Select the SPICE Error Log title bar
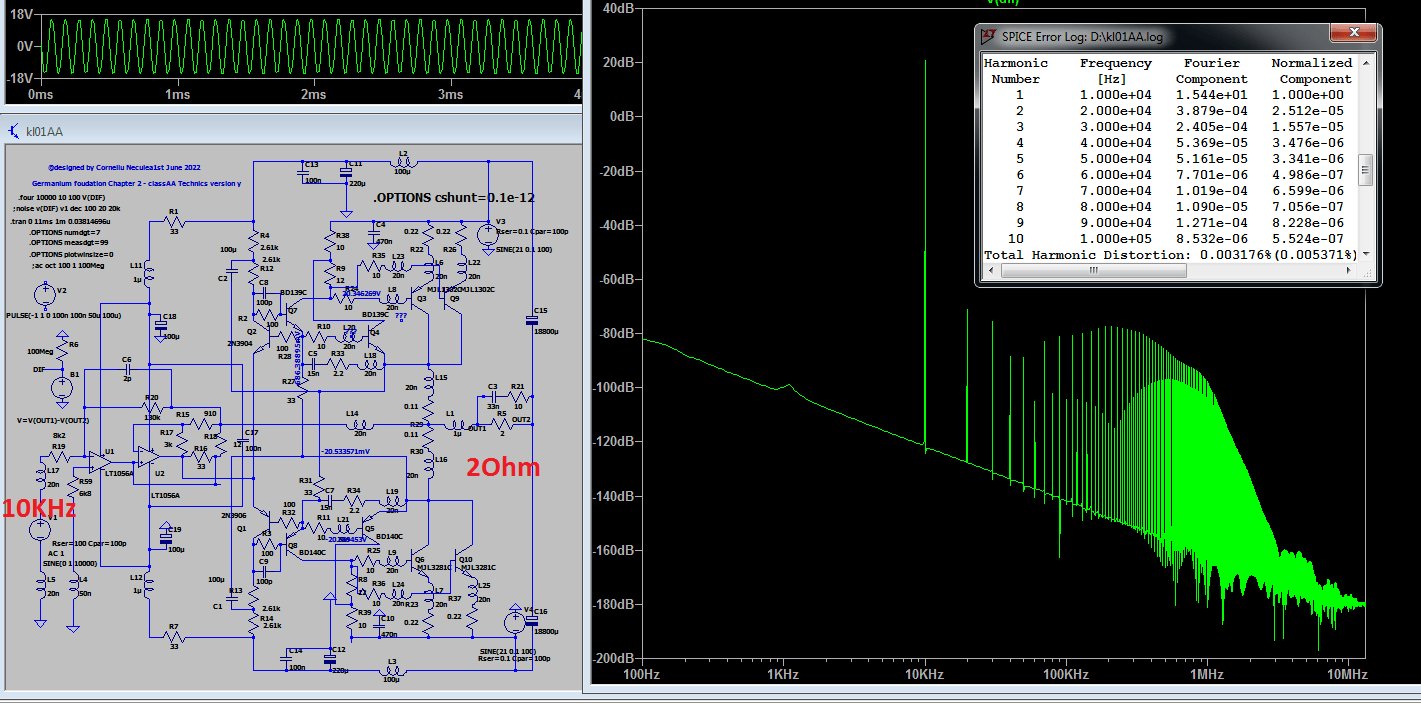Screen dimensions: 1421x704 pyautogui.click(x=1179, y=36)
